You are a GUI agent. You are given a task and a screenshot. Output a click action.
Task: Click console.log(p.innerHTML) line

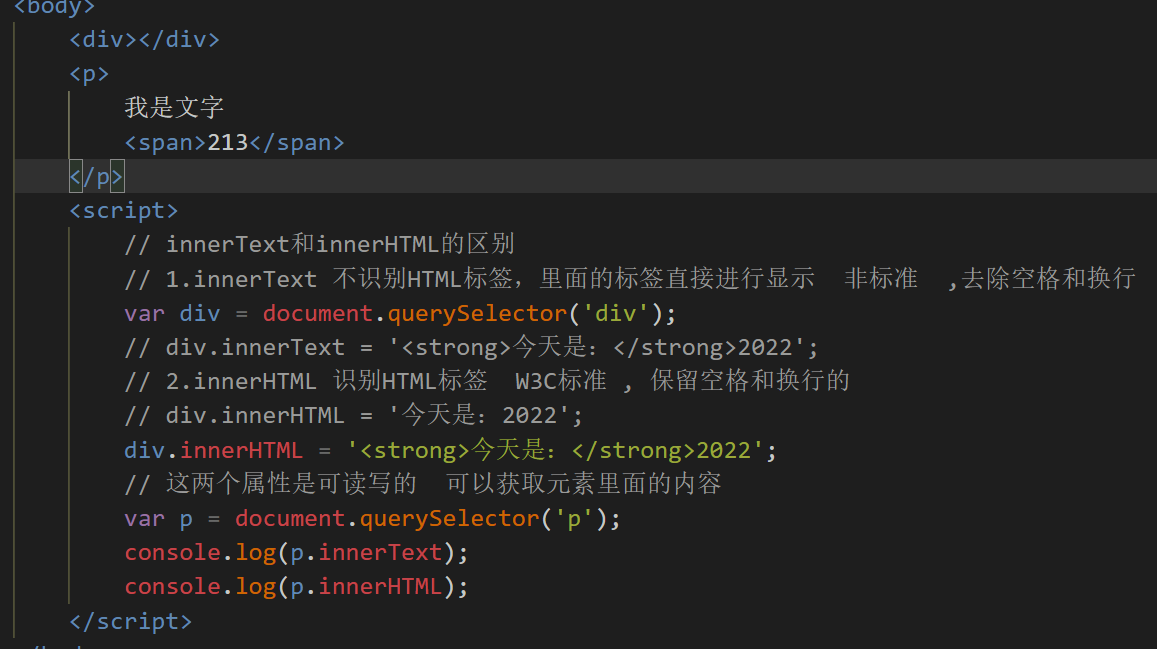[296, 586]
